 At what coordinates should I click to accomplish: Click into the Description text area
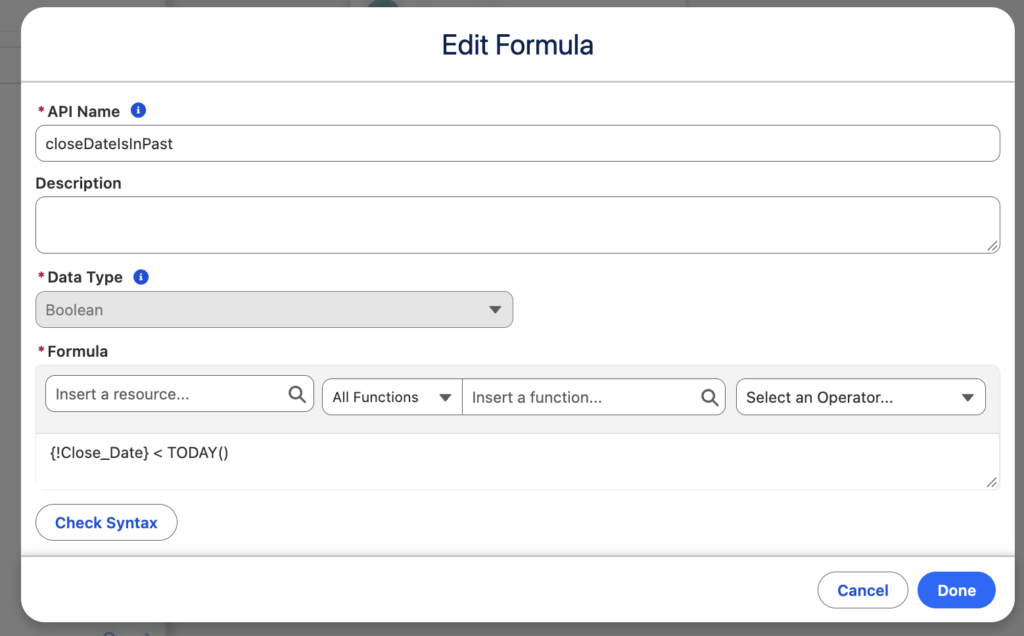[517, 225]
